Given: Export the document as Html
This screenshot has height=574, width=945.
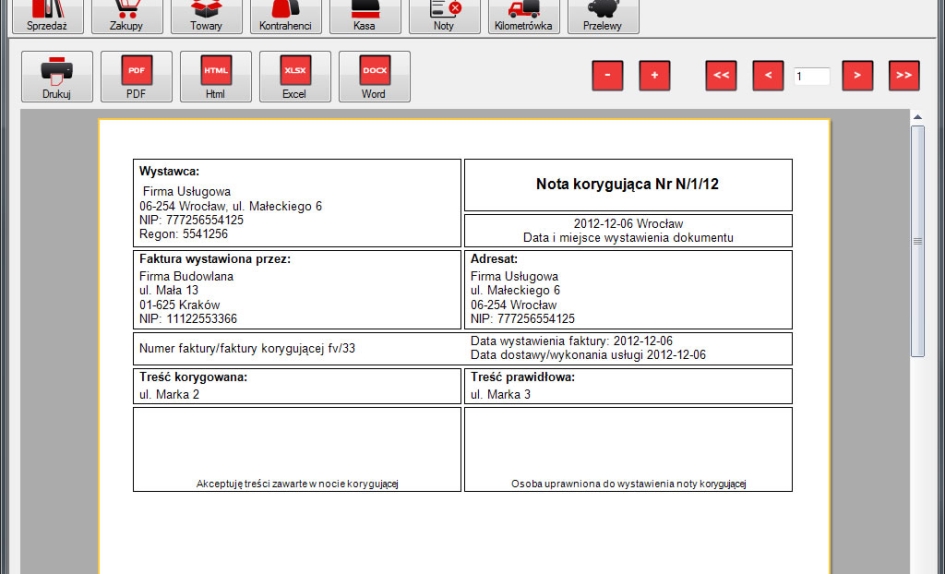Looking at the screenshot, I should pyautogui.click(x=215, y=77).
